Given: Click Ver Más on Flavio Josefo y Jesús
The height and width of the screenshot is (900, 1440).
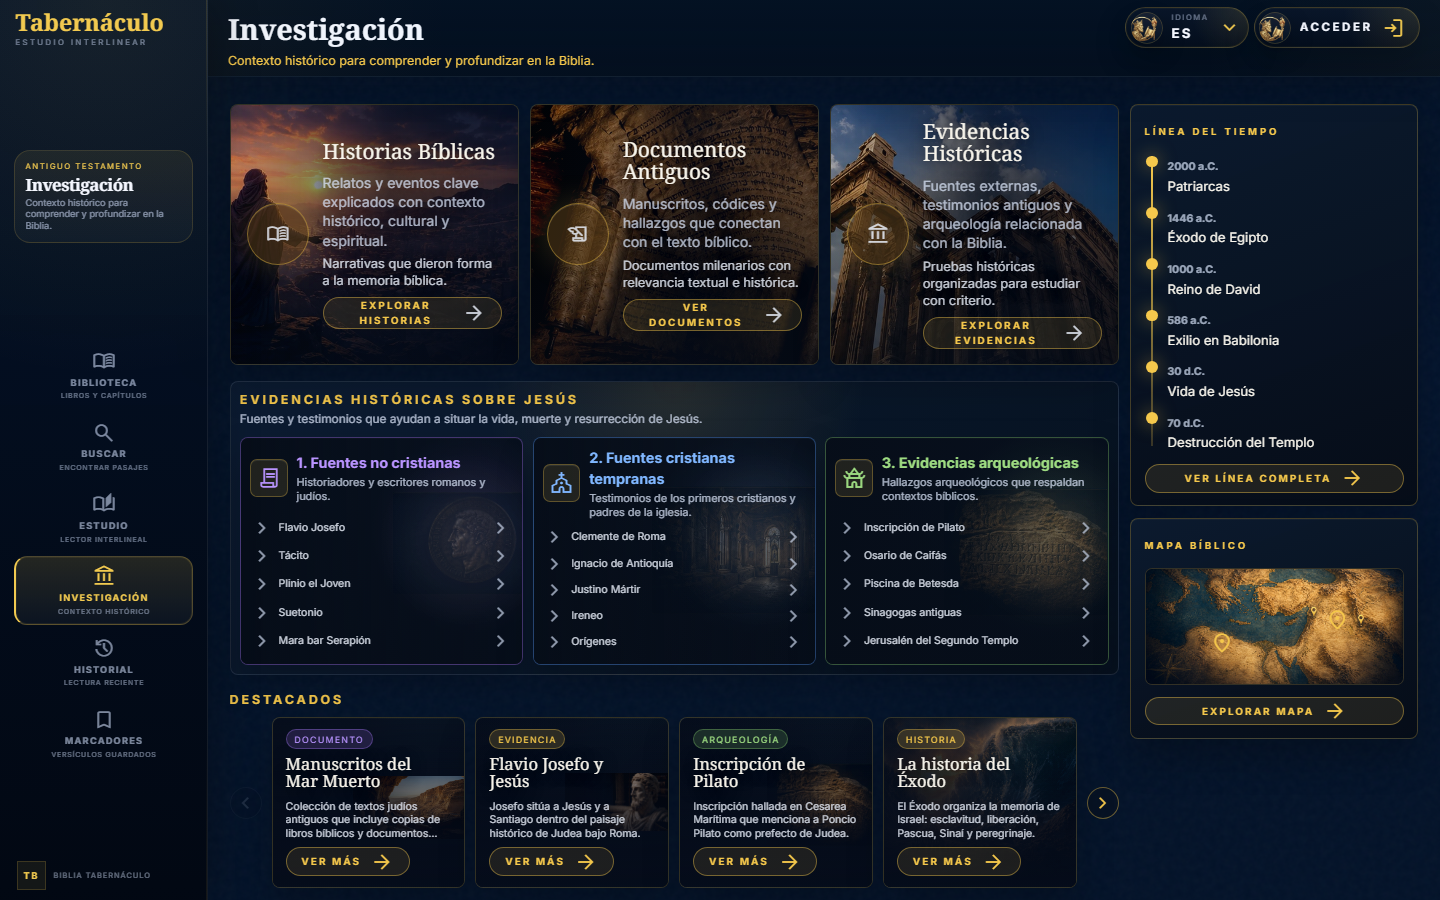Looking at the screenshot, I should 552,862.
